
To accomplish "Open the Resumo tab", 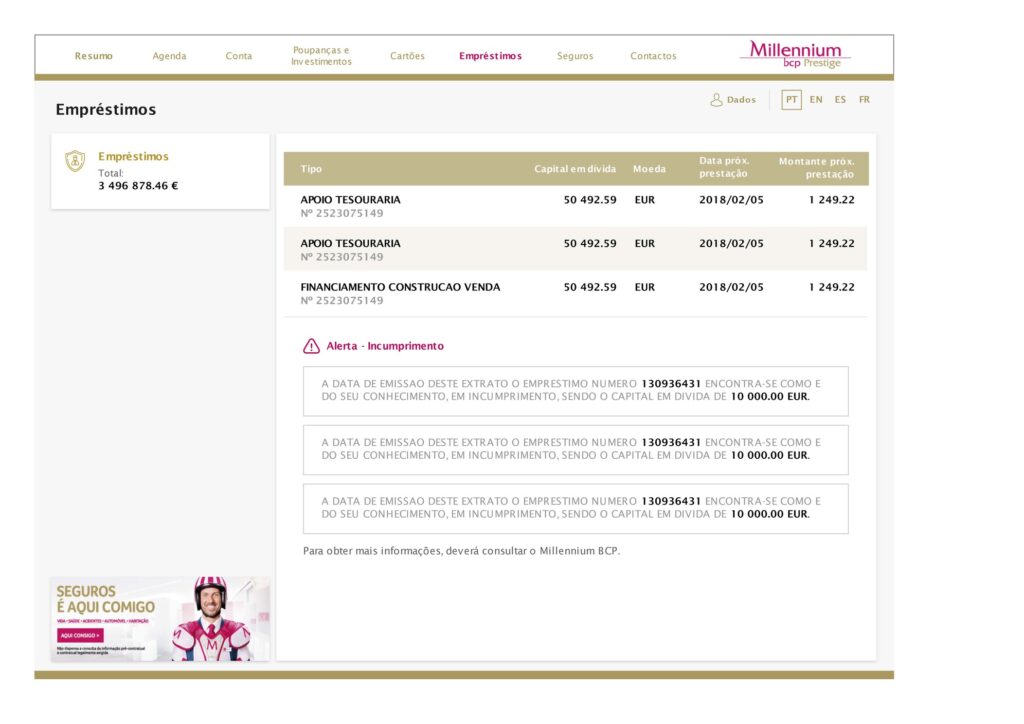I will (93, 55).
